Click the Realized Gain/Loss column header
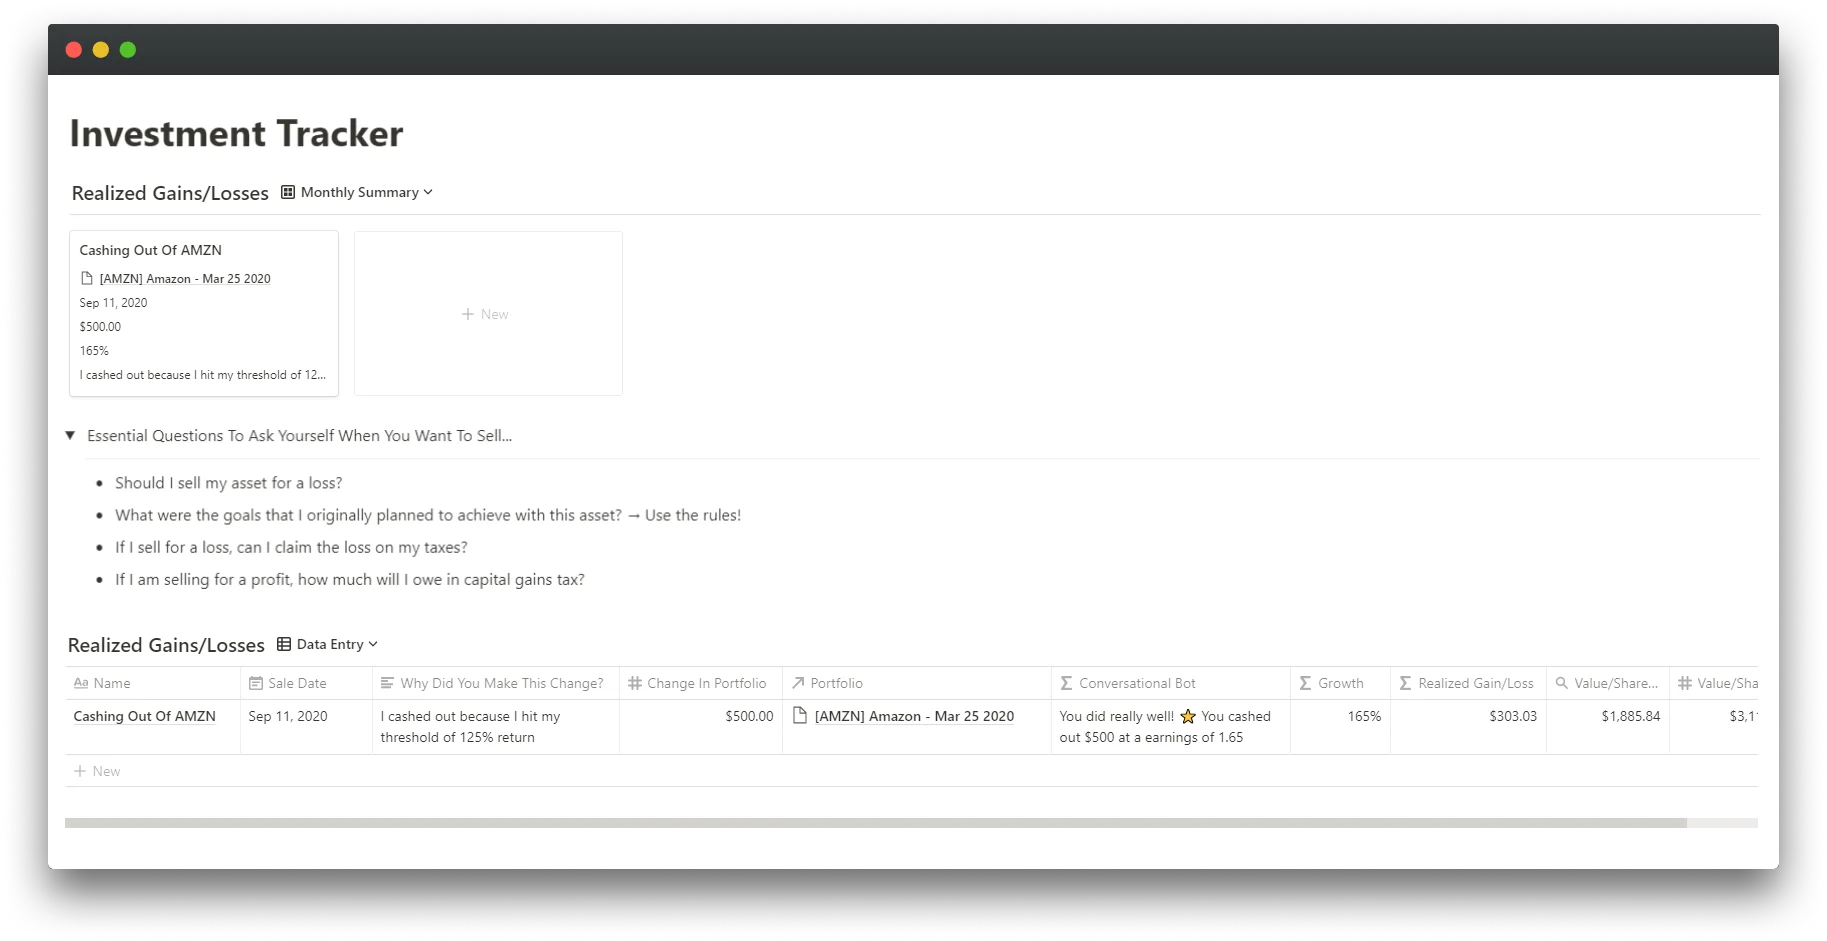The height and width of the screenshot is (941, 1827). tap(1468, 683)
